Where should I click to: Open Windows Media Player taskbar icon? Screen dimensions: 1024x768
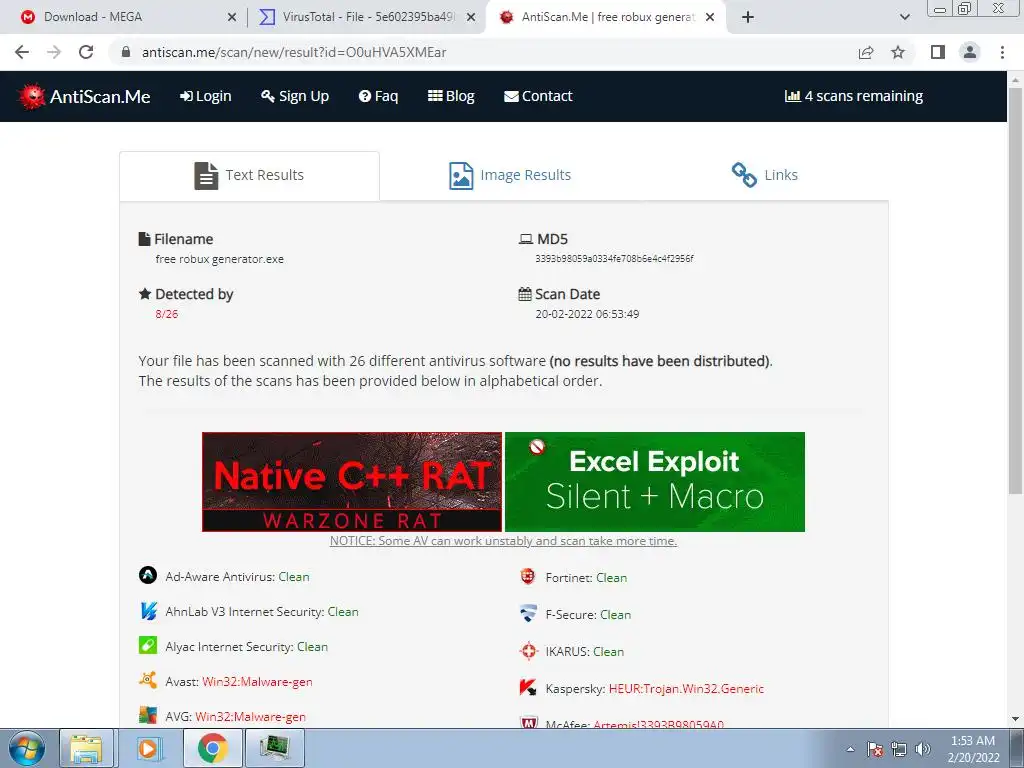coord(148,748)
